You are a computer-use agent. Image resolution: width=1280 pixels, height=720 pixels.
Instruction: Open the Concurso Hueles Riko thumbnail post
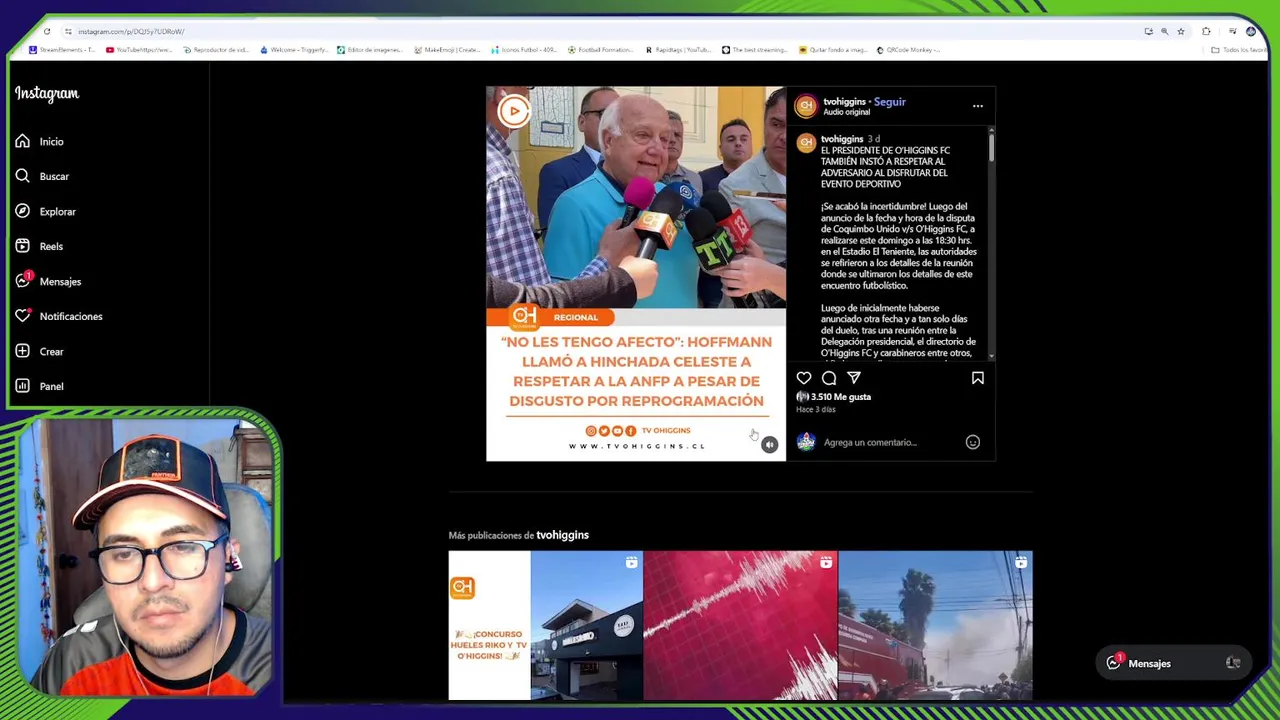[545, 625]
